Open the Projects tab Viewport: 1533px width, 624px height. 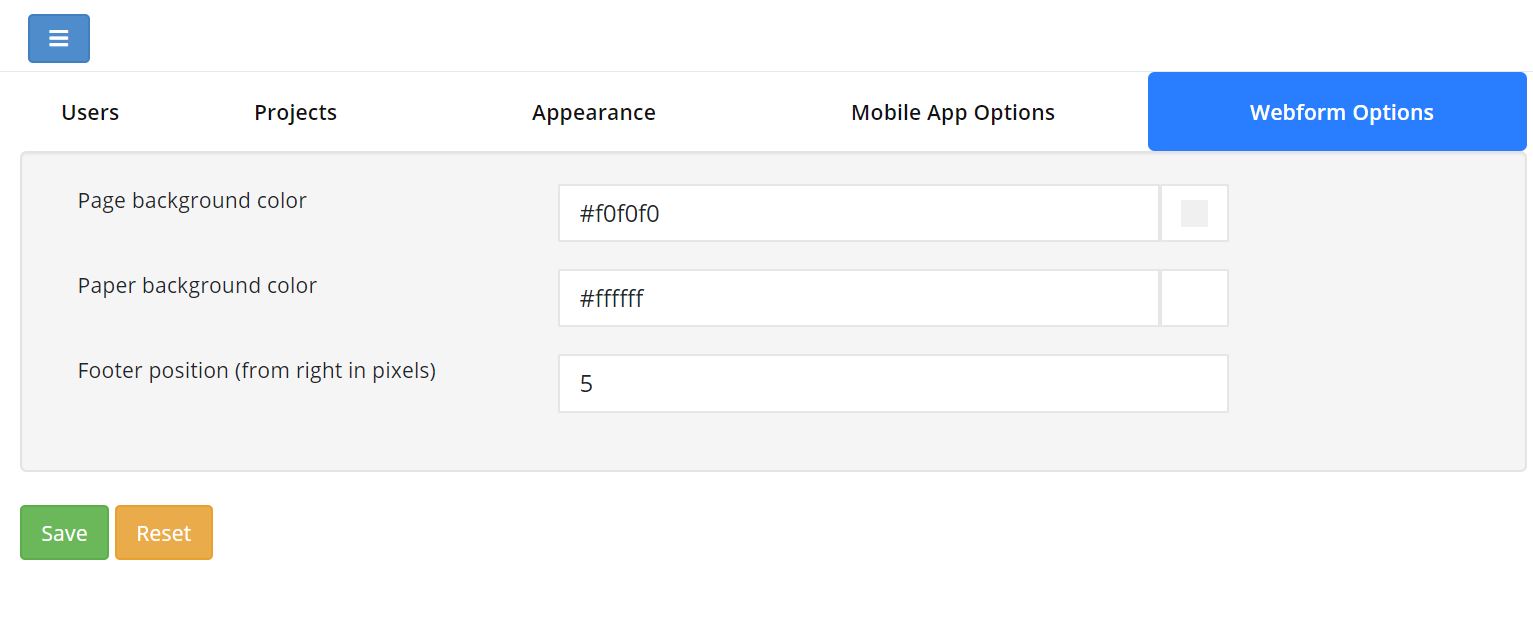[x=295, y=113]
